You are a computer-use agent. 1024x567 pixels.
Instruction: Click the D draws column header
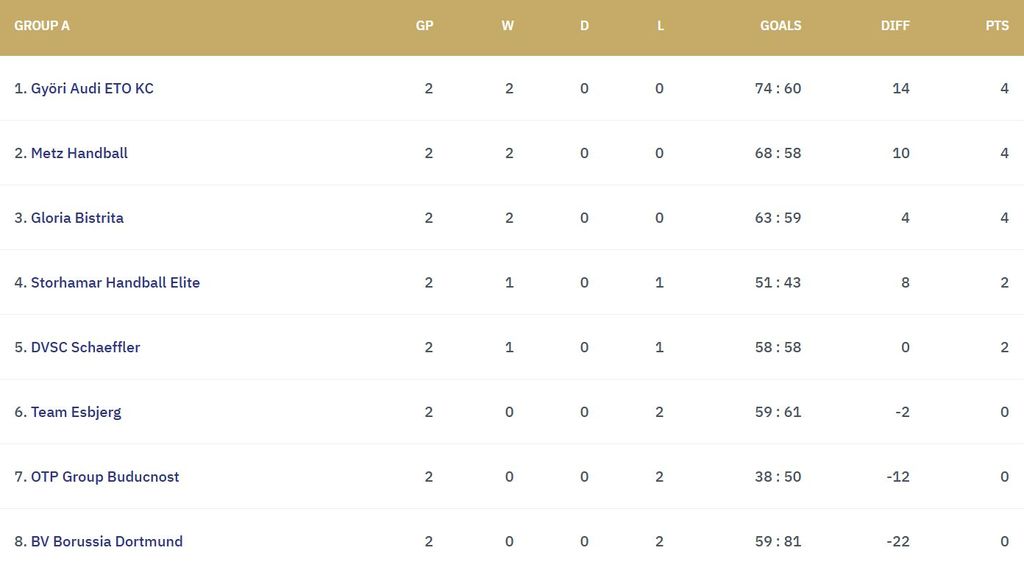pyautogui.click(x=585, y=26)
